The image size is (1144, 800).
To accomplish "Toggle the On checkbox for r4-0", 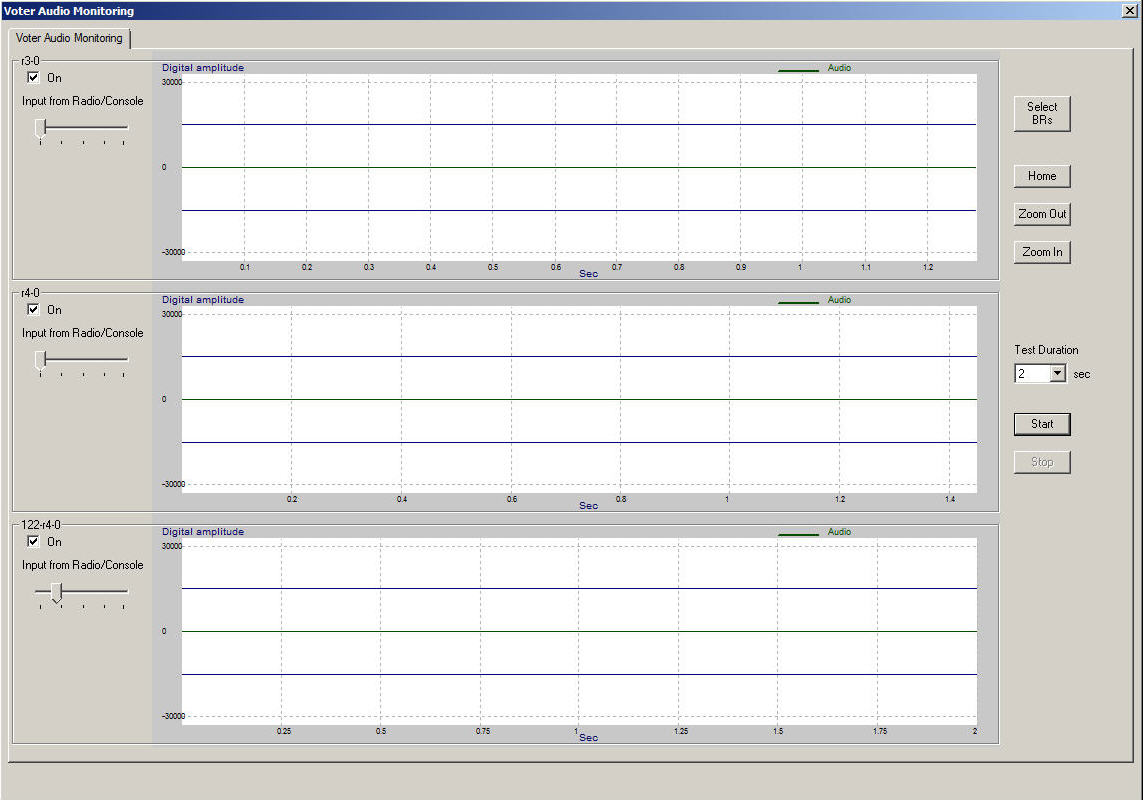I will click(34, 310).
